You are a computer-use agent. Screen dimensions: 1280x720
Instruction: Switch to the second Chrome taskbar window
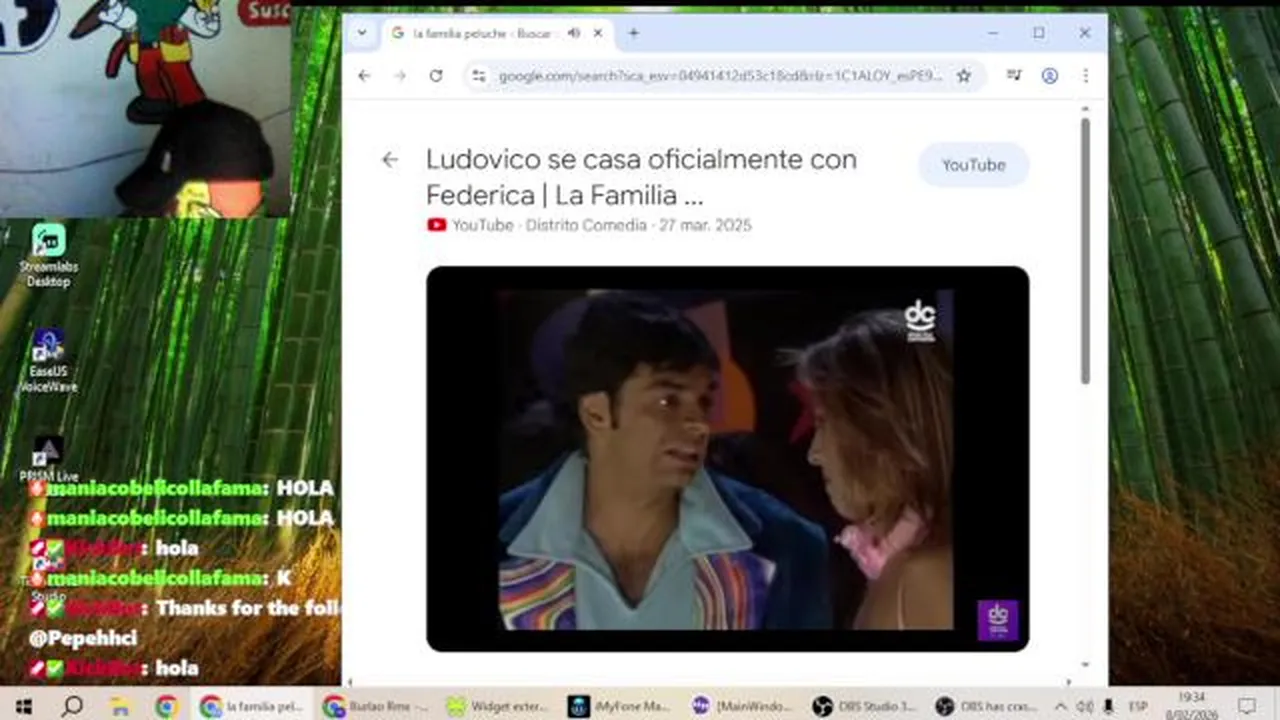pyautogui.click(x=375, y=706)
